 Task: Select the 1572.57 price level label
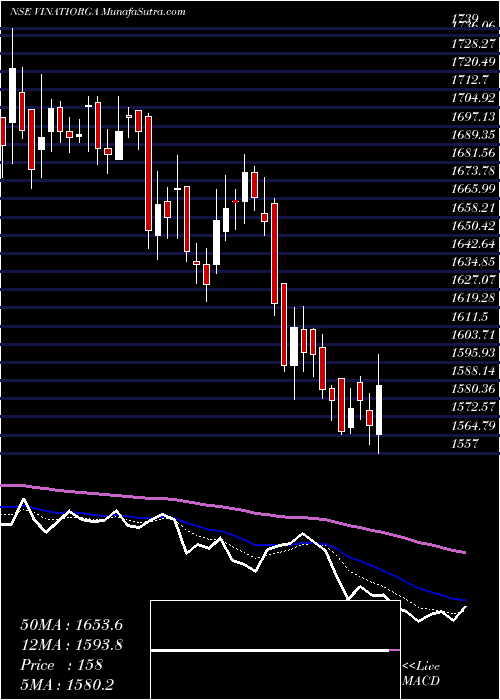coord(474,407)
